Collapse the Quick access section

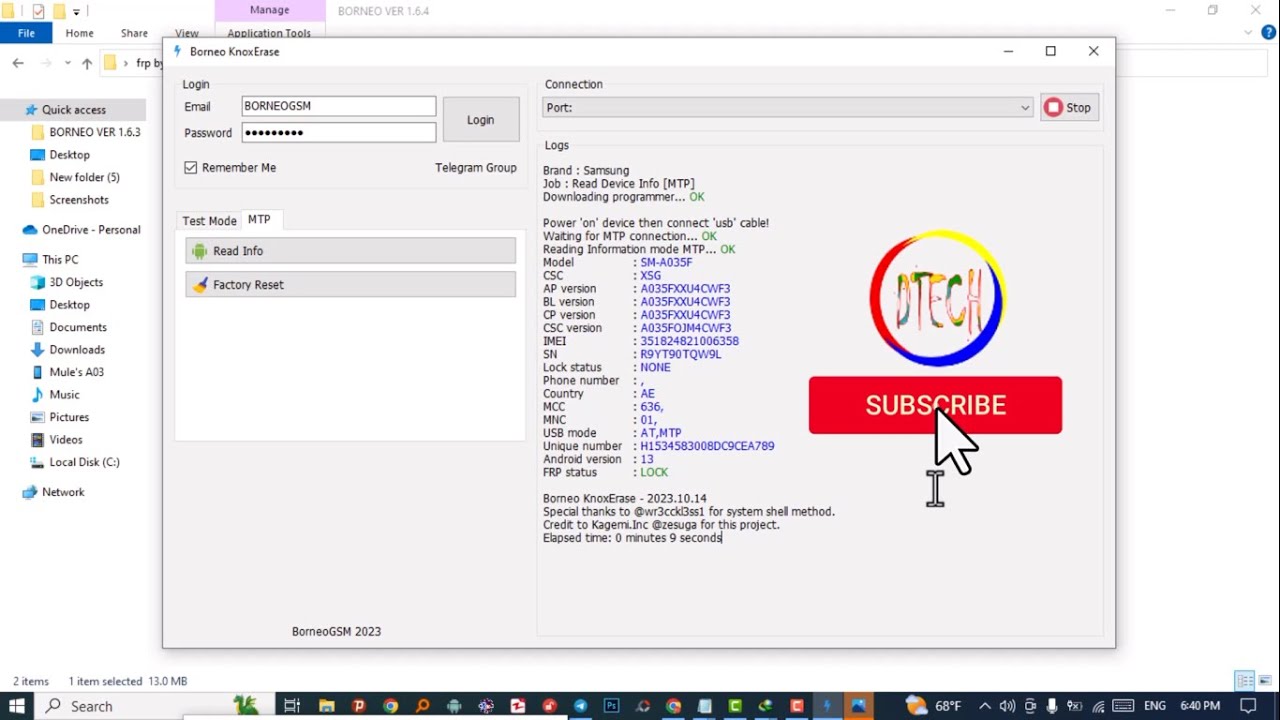tap(22, 109)
